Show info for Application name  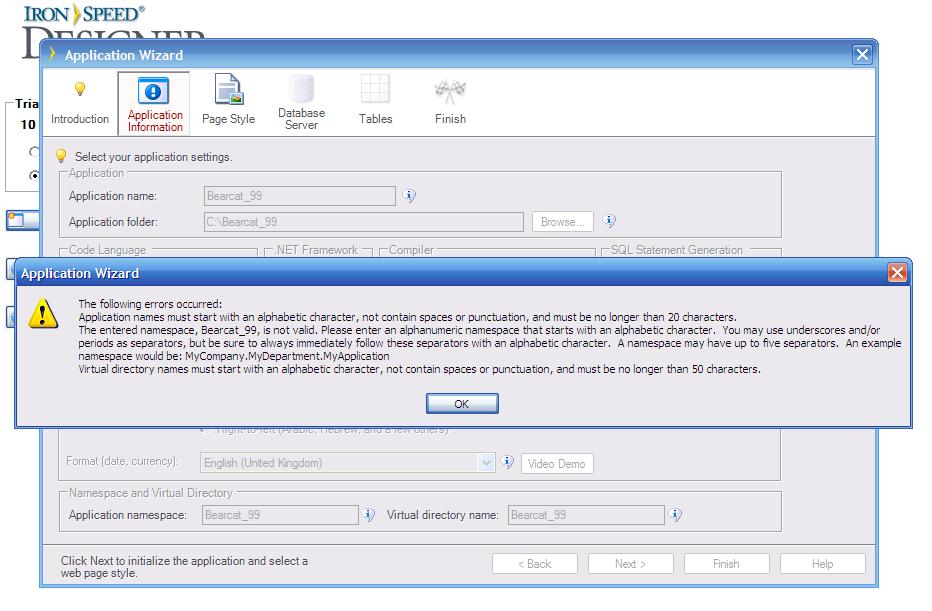409,196
